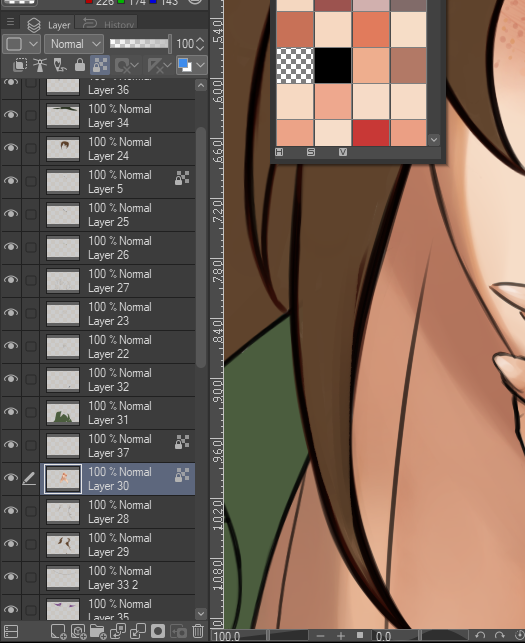Image resolution: width=525 pixels, height=643 pixels.
Task: Click the Layer 31 green thumbnail
Action: tap(63, 413)
